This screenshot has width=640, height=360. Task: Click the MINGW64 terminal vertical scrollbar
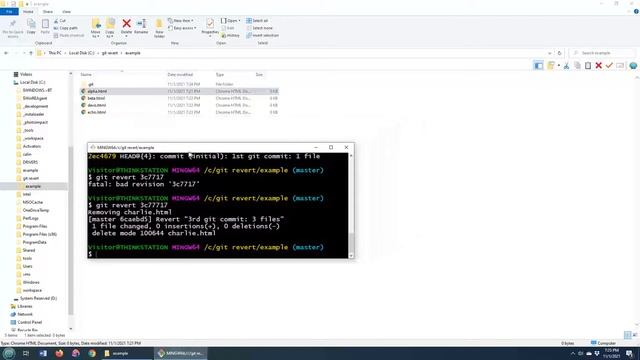coord(351,206)
